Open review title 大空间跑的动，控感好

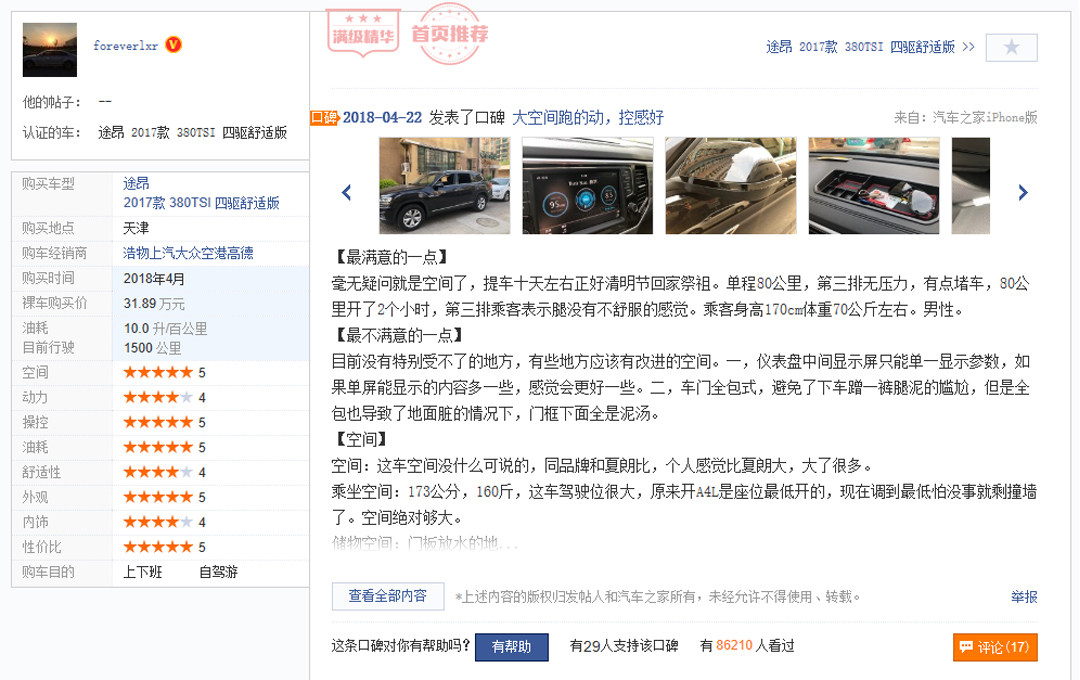588,118
